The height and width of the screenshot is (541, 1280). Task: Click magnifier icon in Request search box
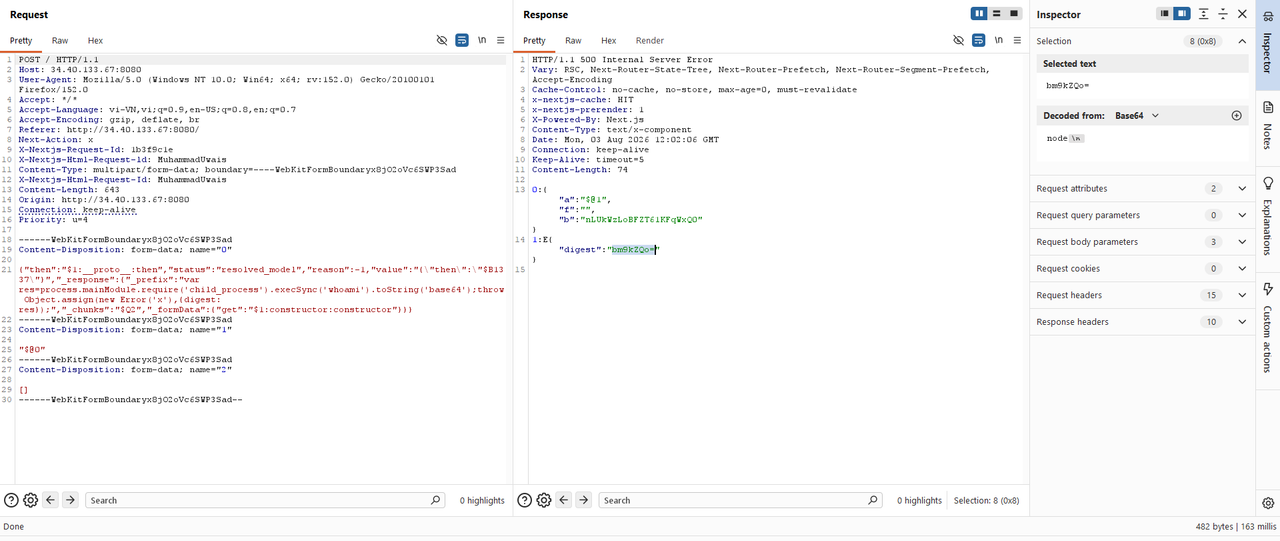(435, 500)
